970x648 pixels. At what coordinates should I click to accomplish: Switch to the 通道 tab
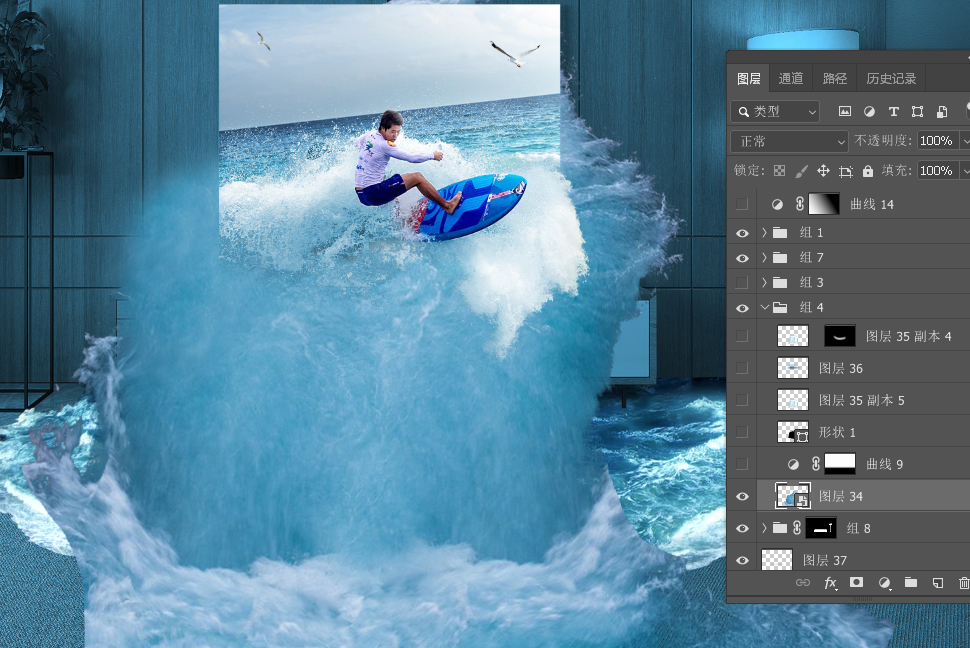point(790,78)
